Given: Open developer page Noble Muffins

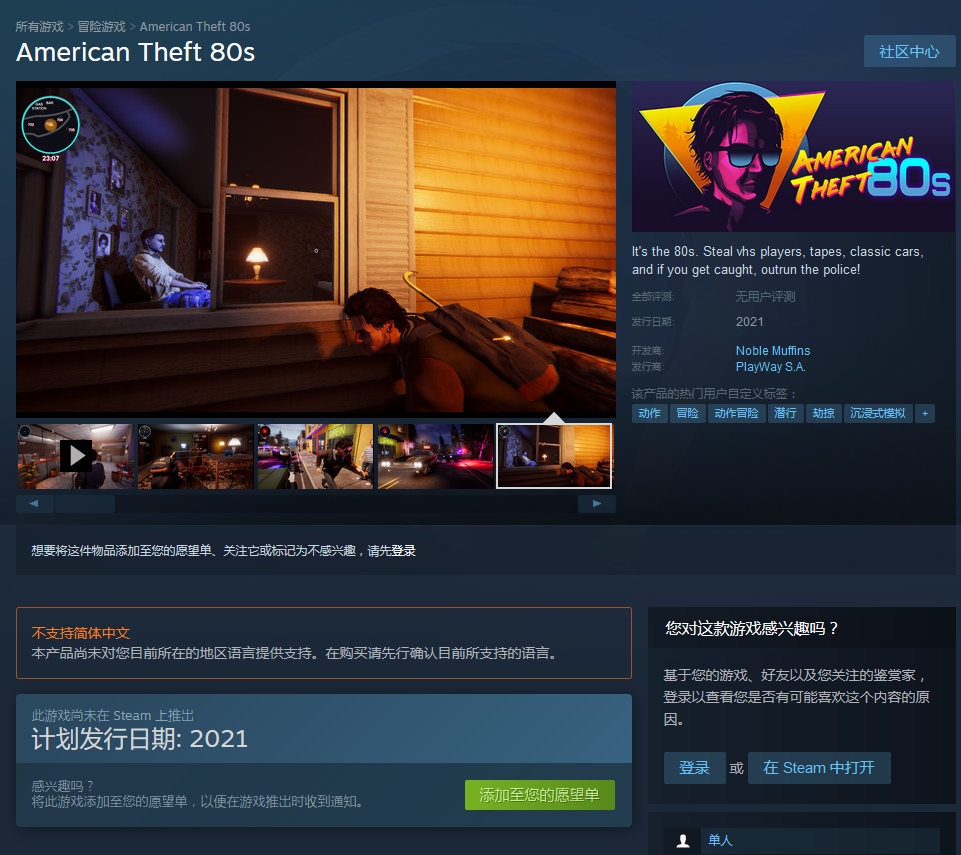Looking at the screenshot, I should click(x=773, y=350).
